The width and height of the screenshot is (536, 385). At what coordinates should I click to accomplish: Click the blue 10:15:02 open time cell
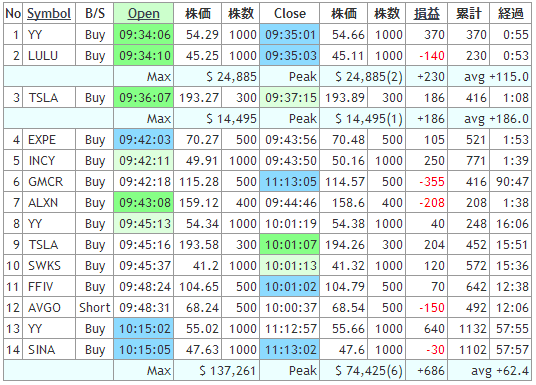pyautogui.click(x=144, y=329)
